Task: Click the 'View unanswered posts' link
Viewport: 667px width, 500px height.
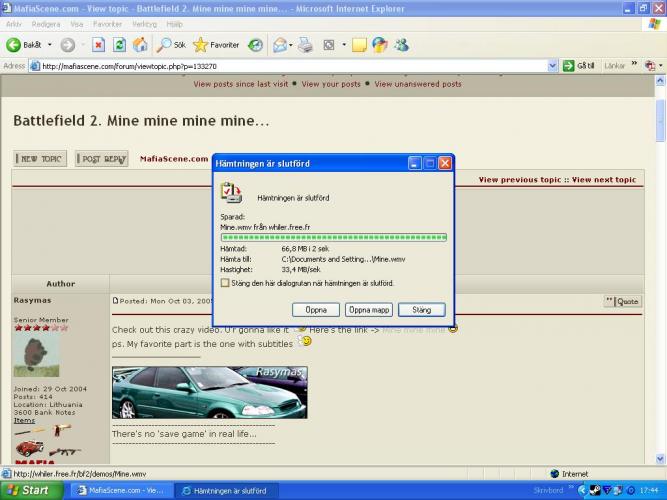Action: [x=418, y=84]
